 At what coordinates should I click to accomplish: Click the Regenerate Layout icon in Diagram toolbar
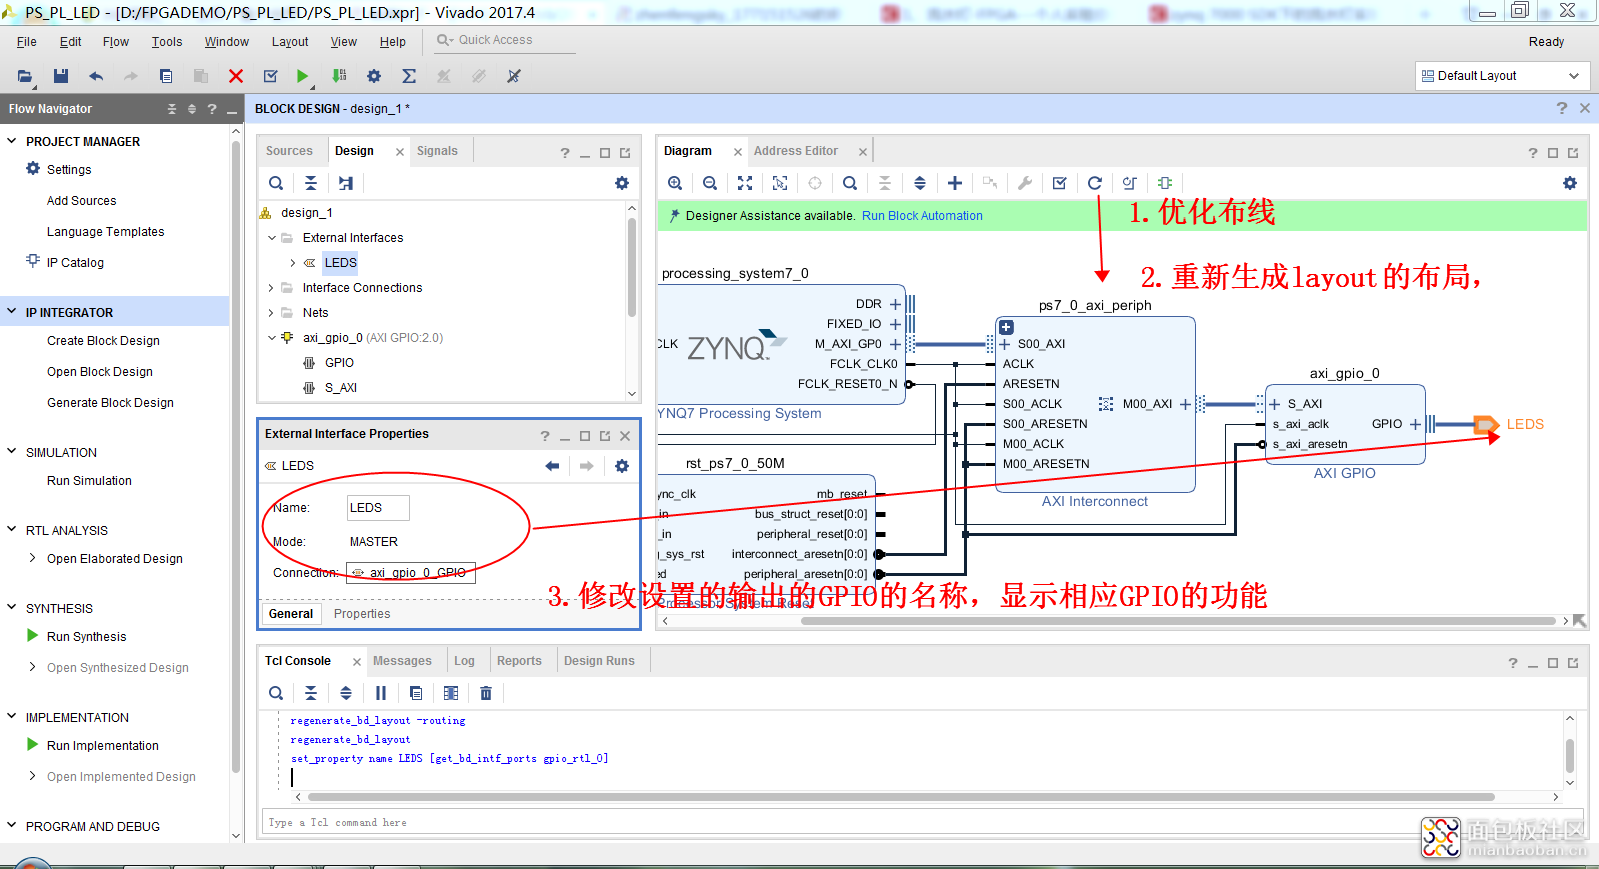(1095, 183)
